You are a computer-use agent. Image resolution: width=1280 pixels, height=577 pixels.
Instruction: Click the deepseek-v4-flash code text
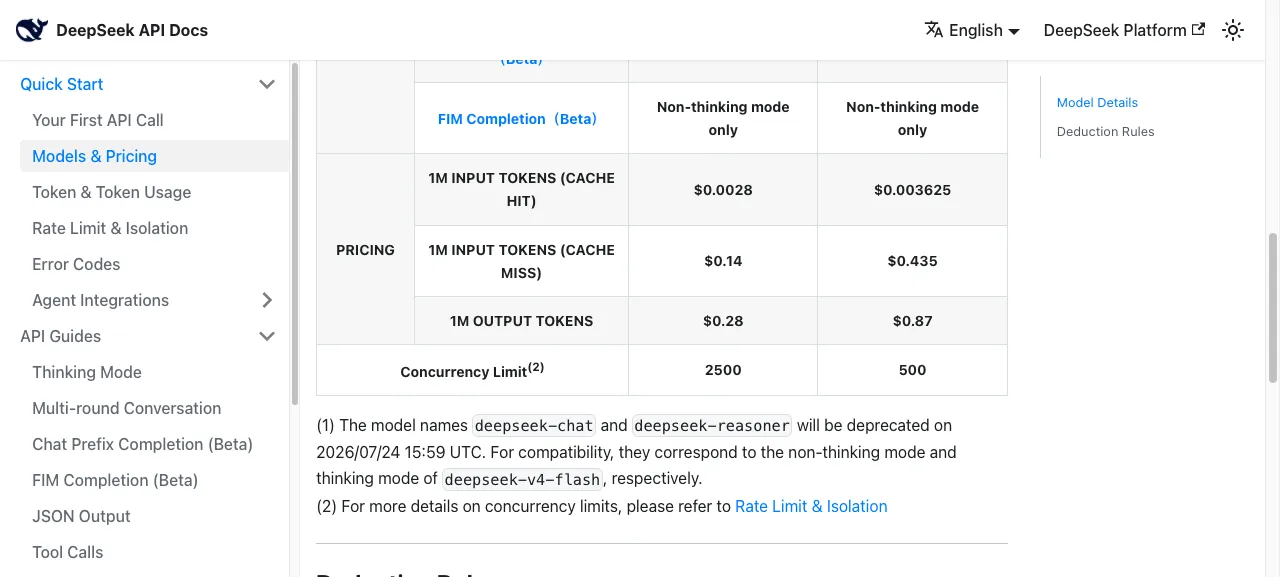click(522, 479)
